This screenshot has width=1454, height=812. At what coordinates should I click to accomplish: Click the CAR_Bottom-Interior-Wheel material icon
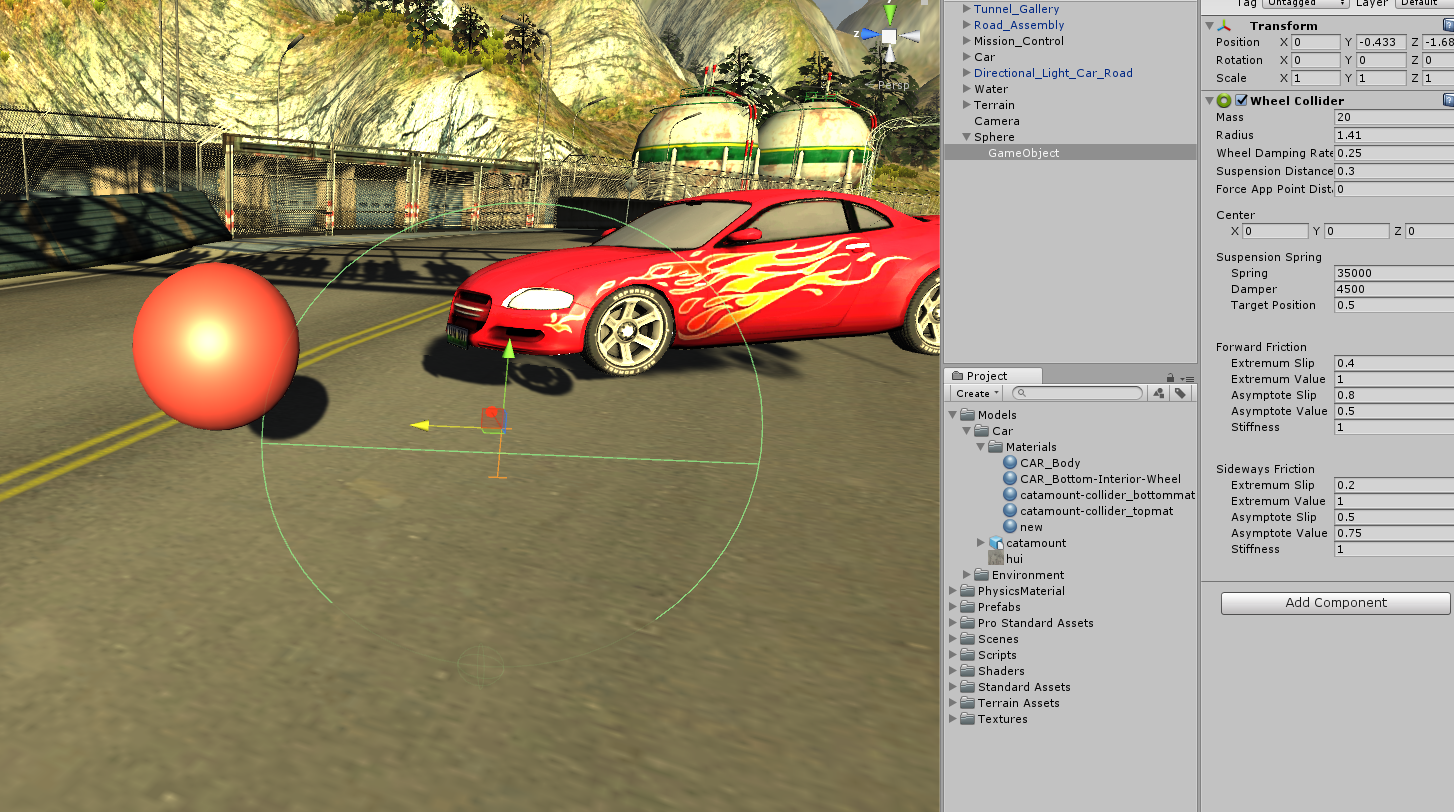click(1010, 479)
